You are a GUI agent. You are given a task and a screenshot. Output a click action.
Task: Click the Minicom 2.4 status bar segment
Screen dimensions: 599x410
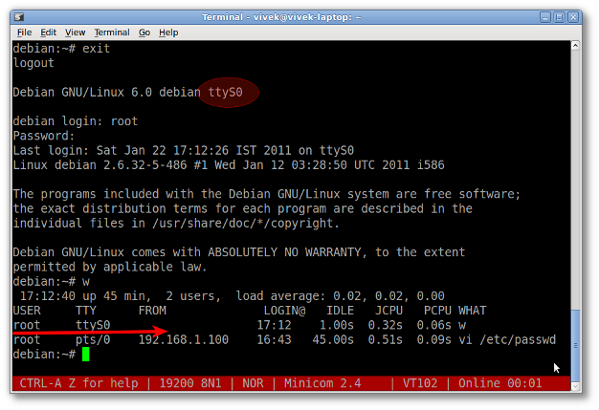(322, 383)
